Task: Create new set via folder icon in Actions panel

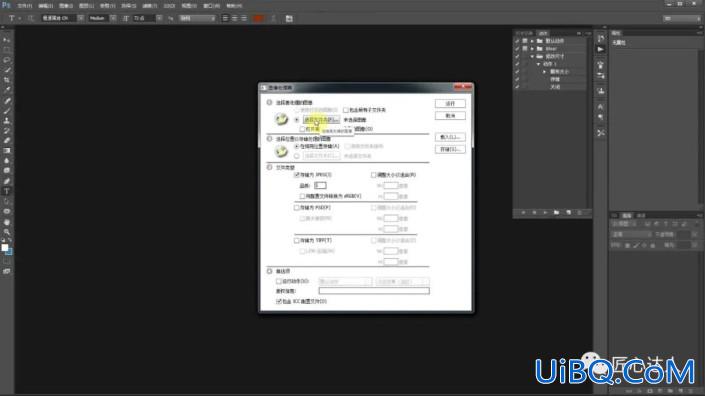Action: 557,212
